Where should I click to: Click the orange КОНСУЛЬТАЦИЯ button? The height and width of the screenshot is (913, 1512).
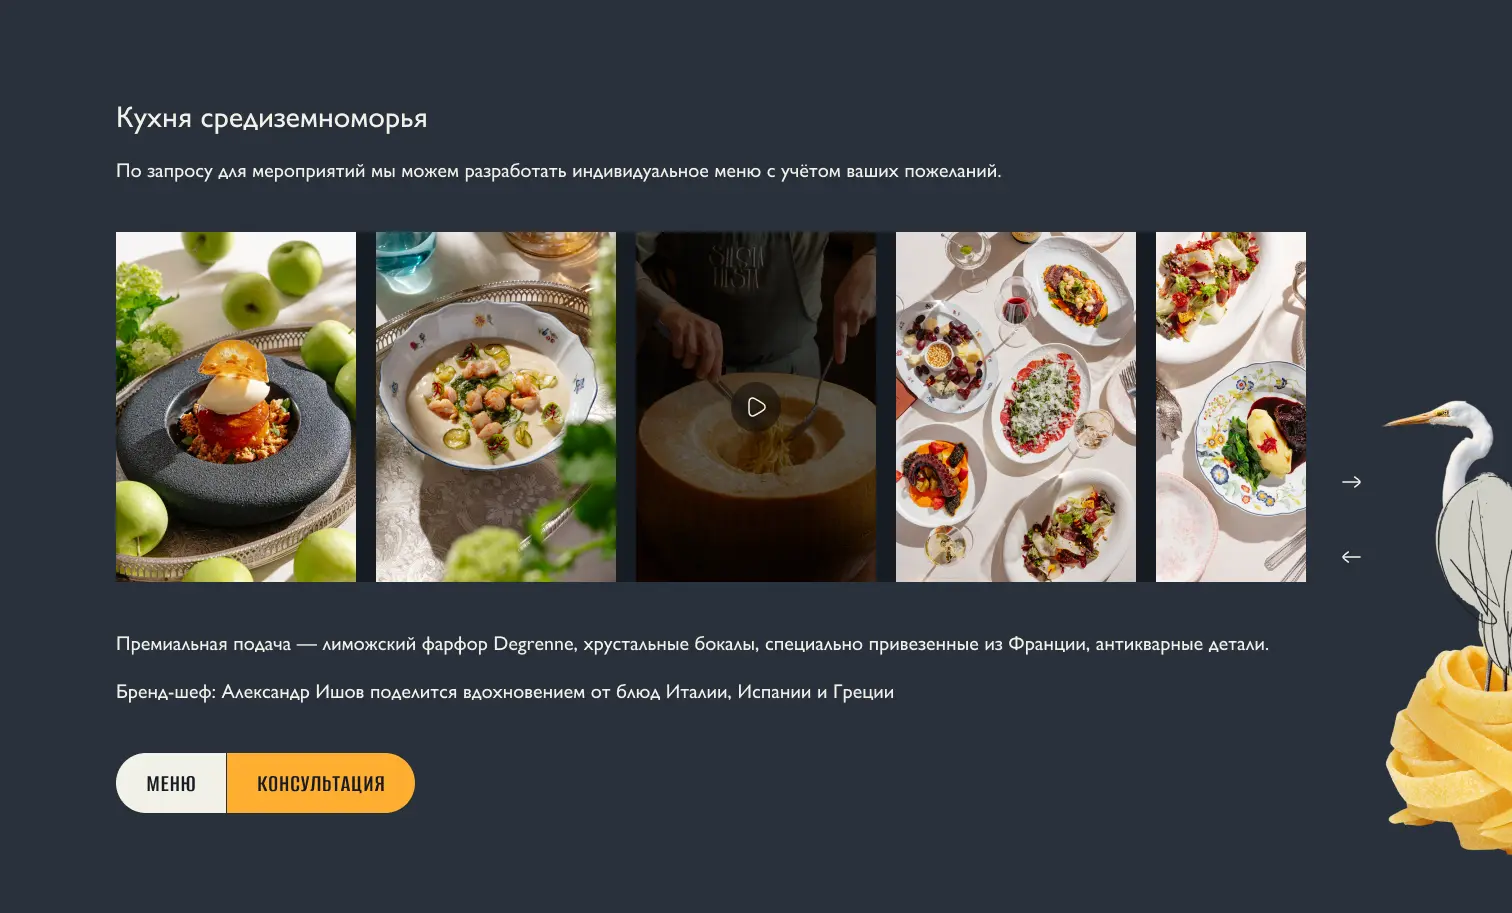click(320, 783)
